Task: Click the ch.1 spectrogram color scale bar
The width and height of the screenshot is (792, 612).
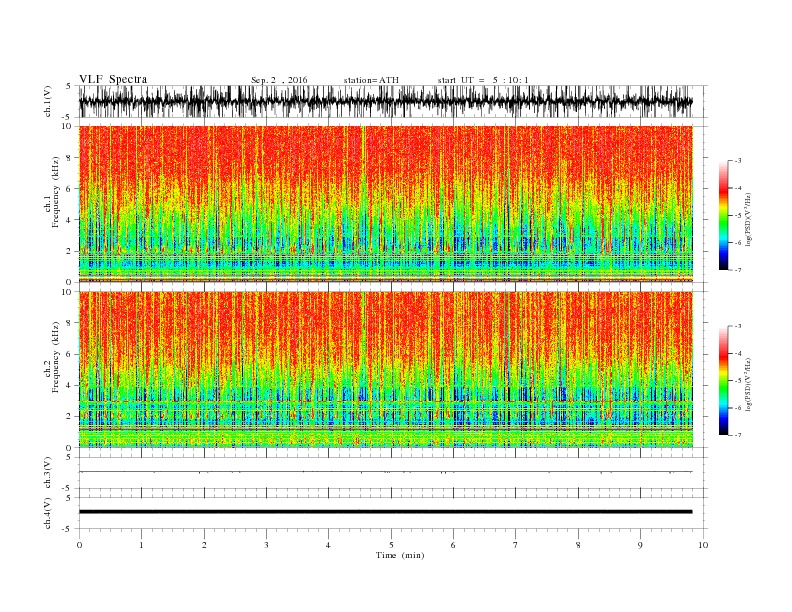Action: (x=724, y=215)
